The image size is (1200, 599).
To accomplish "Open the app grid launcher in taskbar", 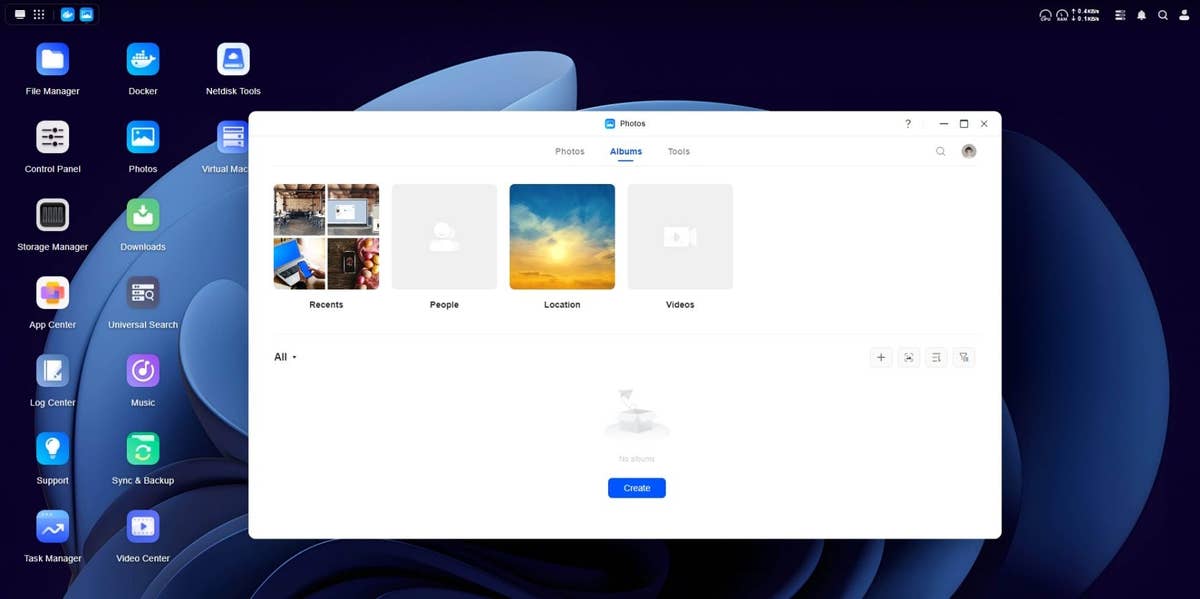I will (x=39, y=15).
